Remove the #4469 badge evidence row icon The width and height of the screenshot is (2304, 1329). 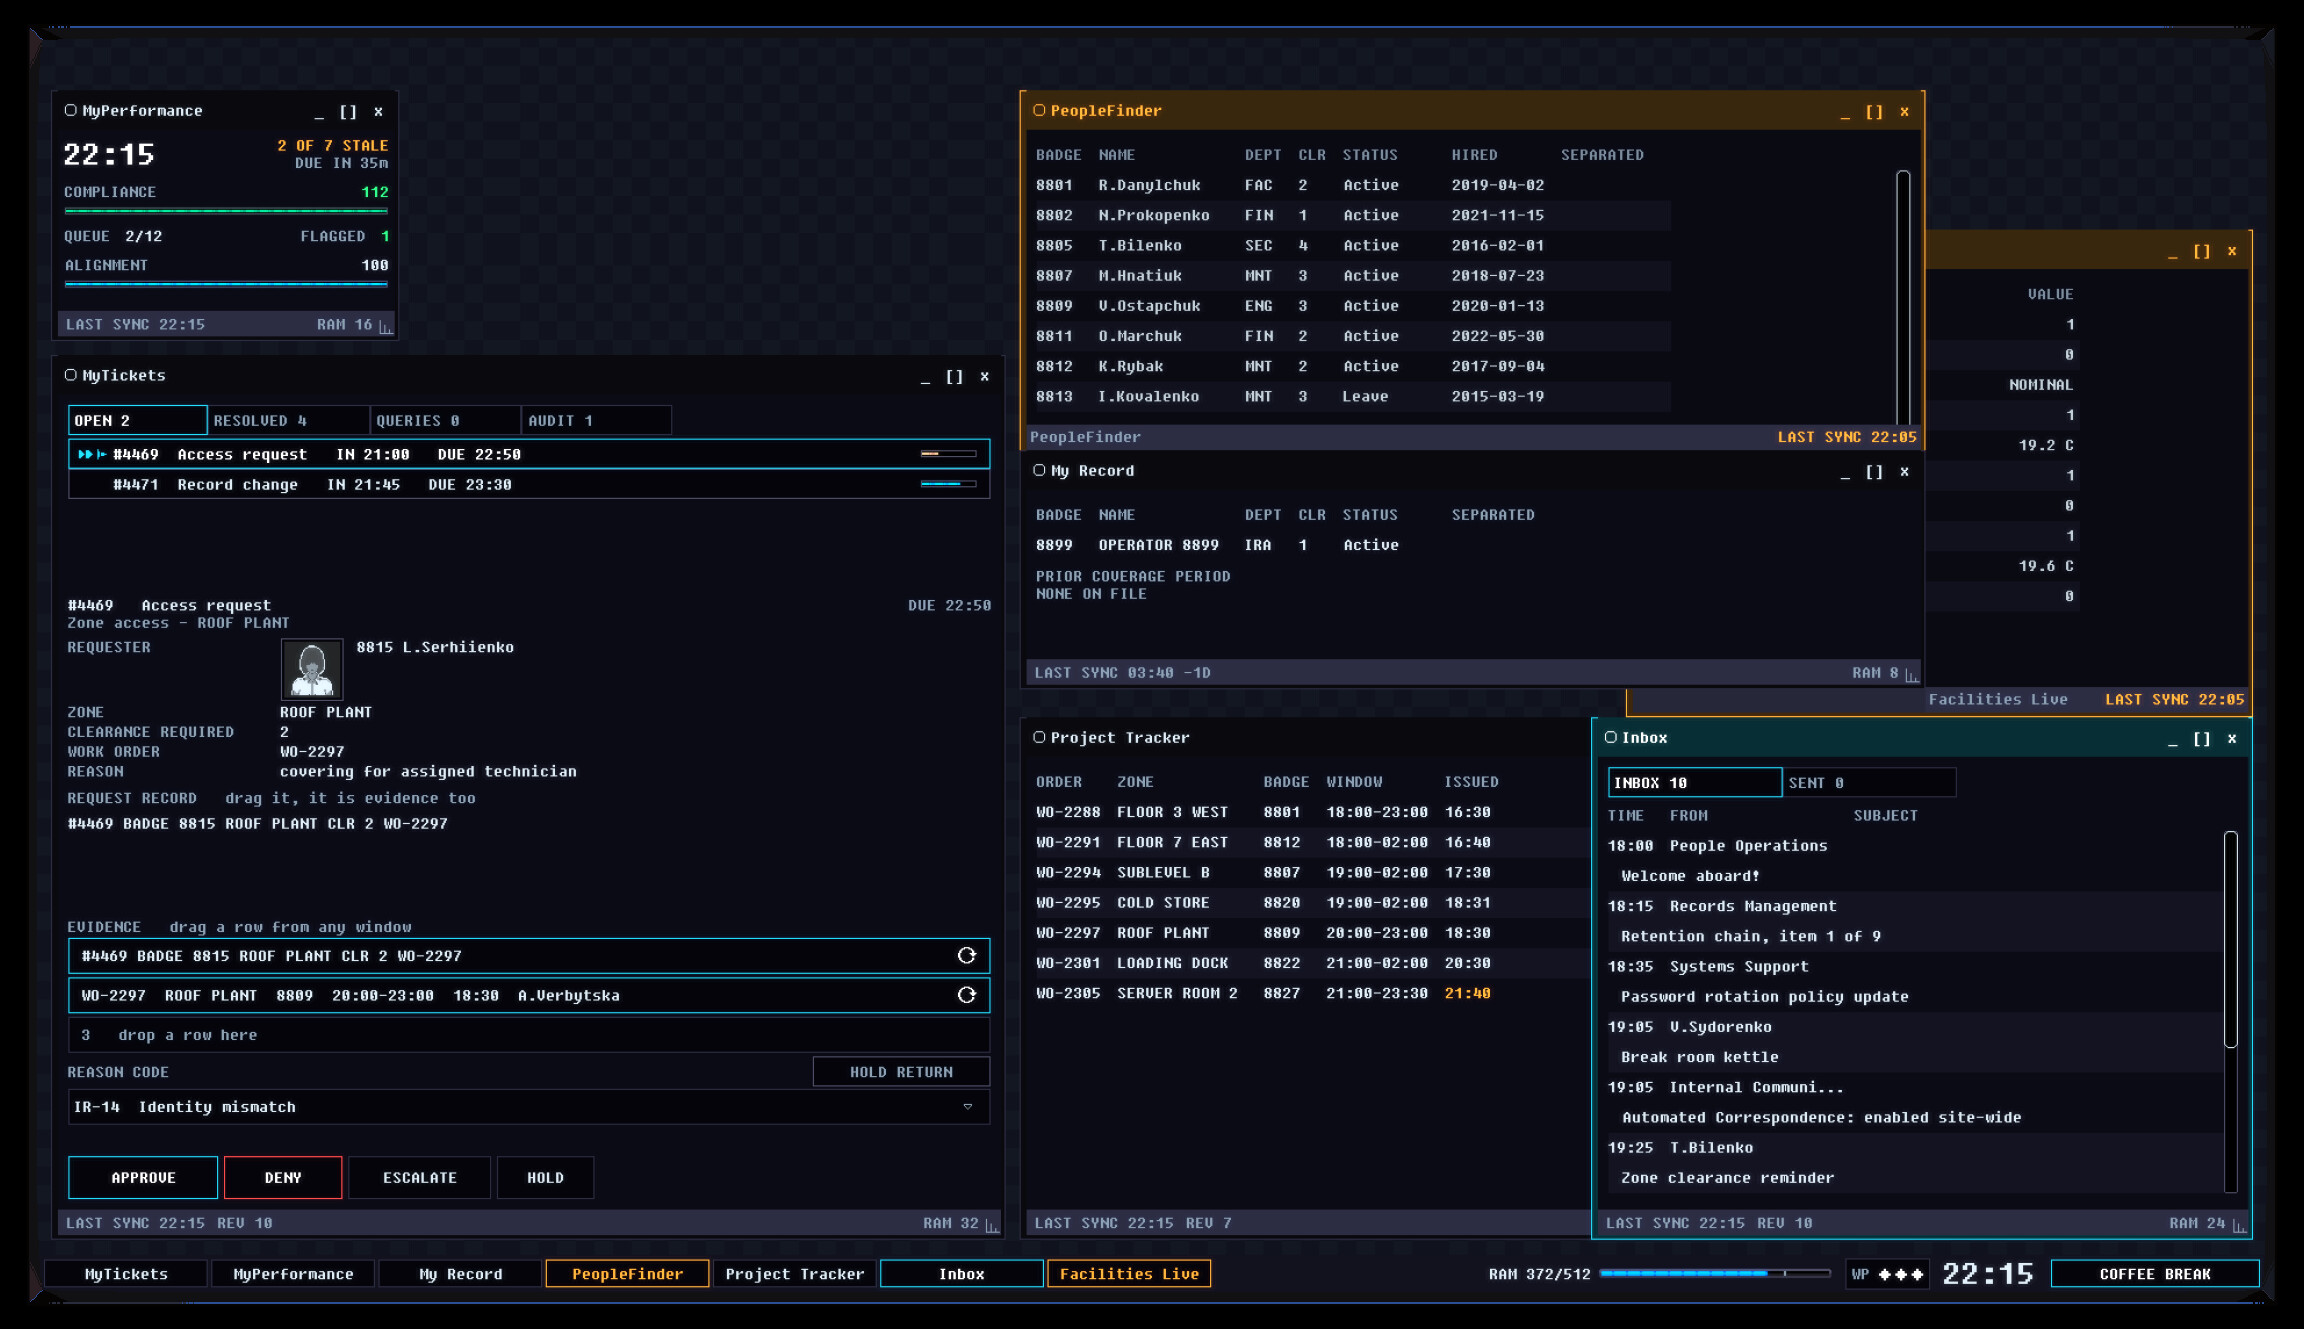click(966, 955)
